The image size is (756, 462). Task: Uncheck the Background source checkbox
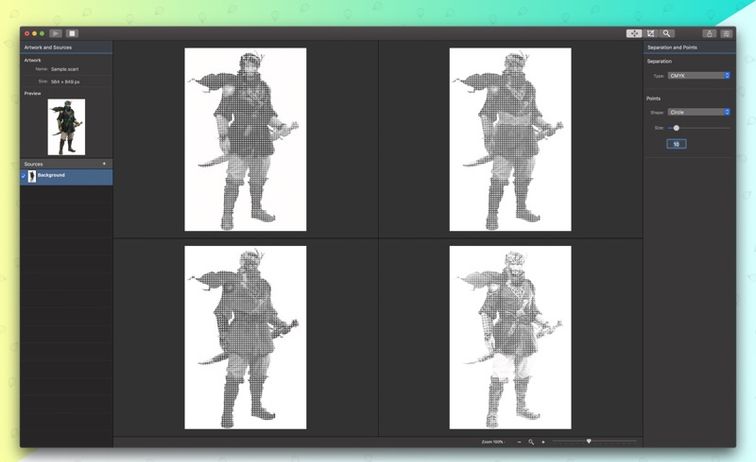point(24,176)
